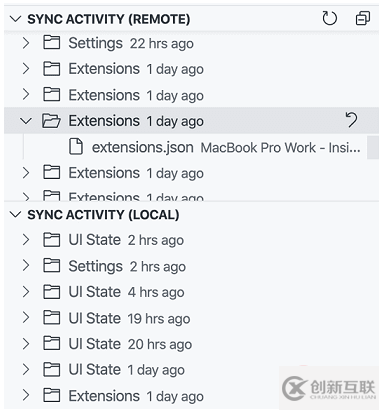Click the extensions.json file icon
Screen dimensions: 379x410
coord(76,147)
